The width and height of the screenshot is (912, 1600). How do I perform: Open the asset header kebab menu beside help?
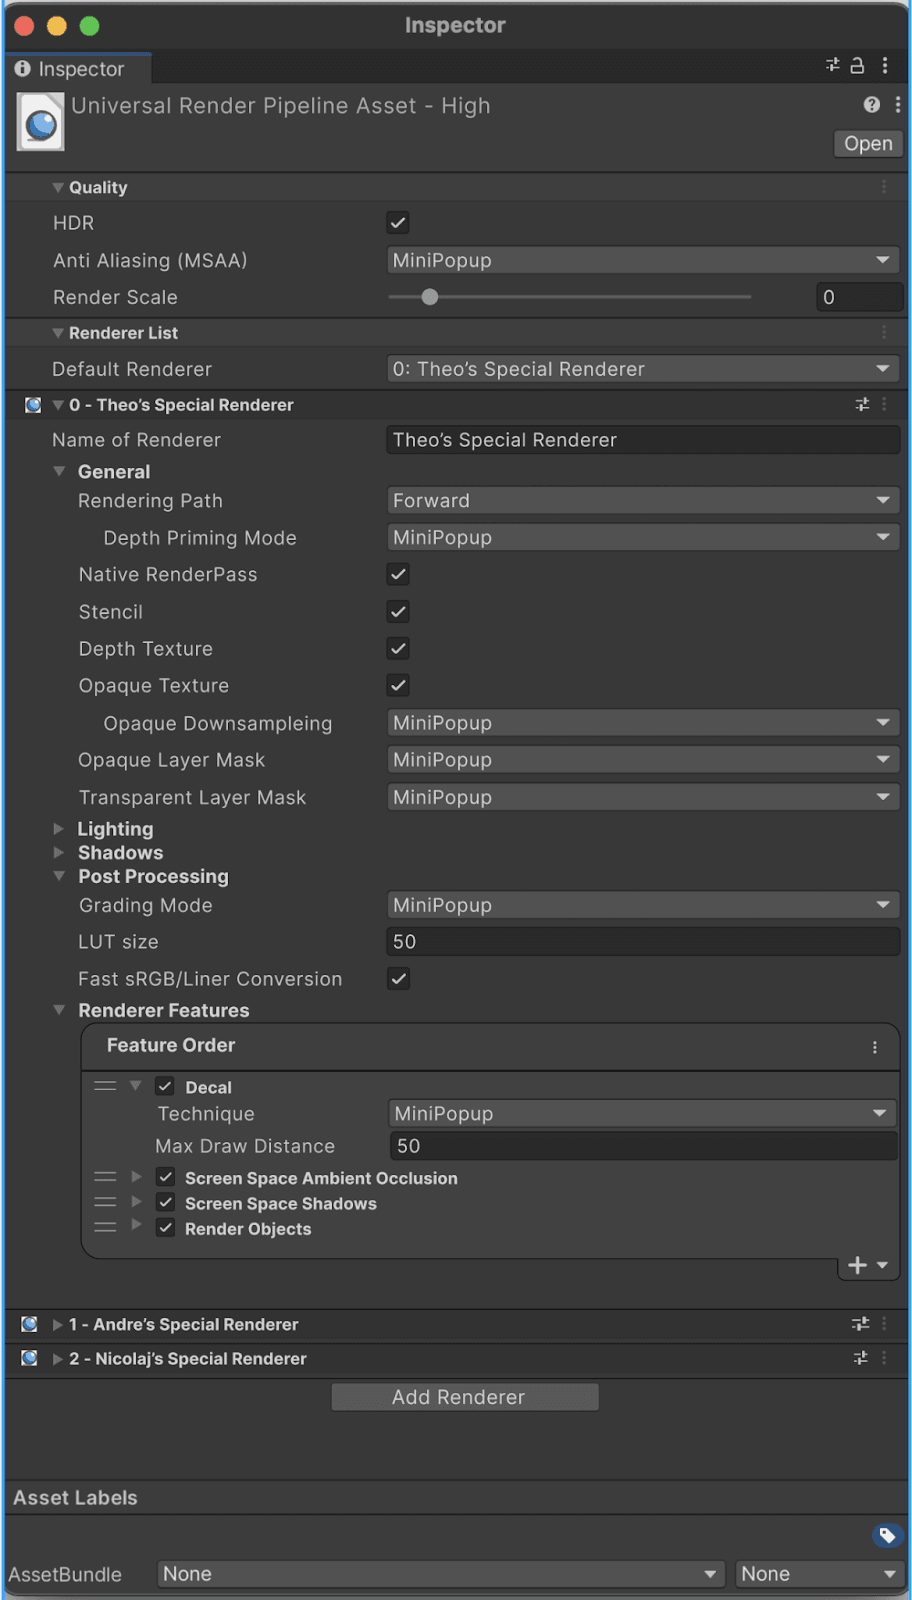point(898,105)
